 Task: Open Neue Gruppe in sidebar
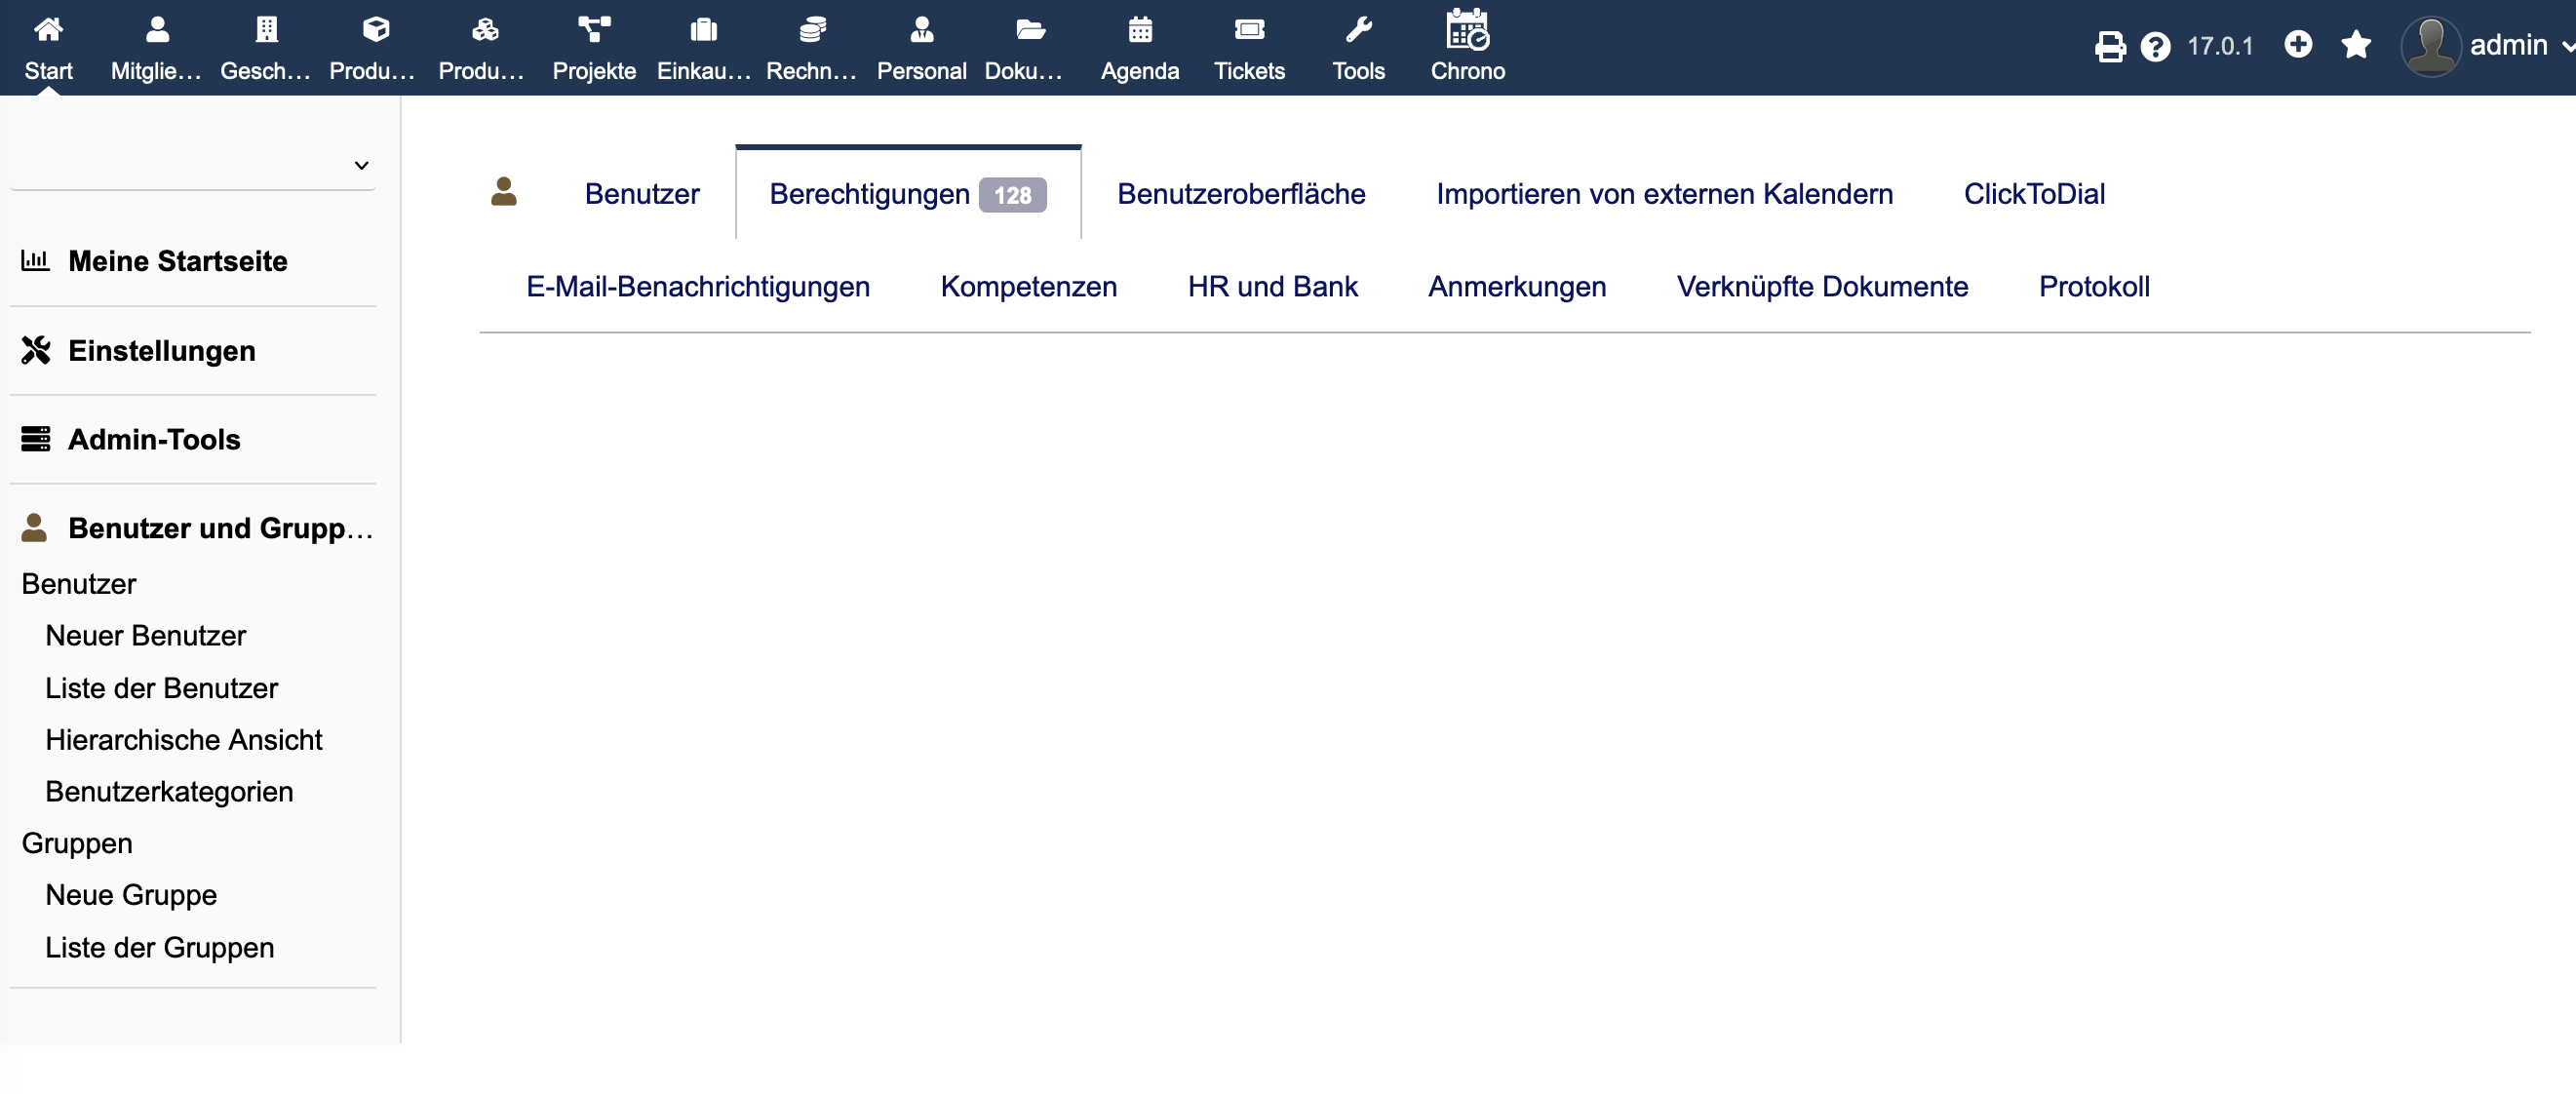click(131, 896)
